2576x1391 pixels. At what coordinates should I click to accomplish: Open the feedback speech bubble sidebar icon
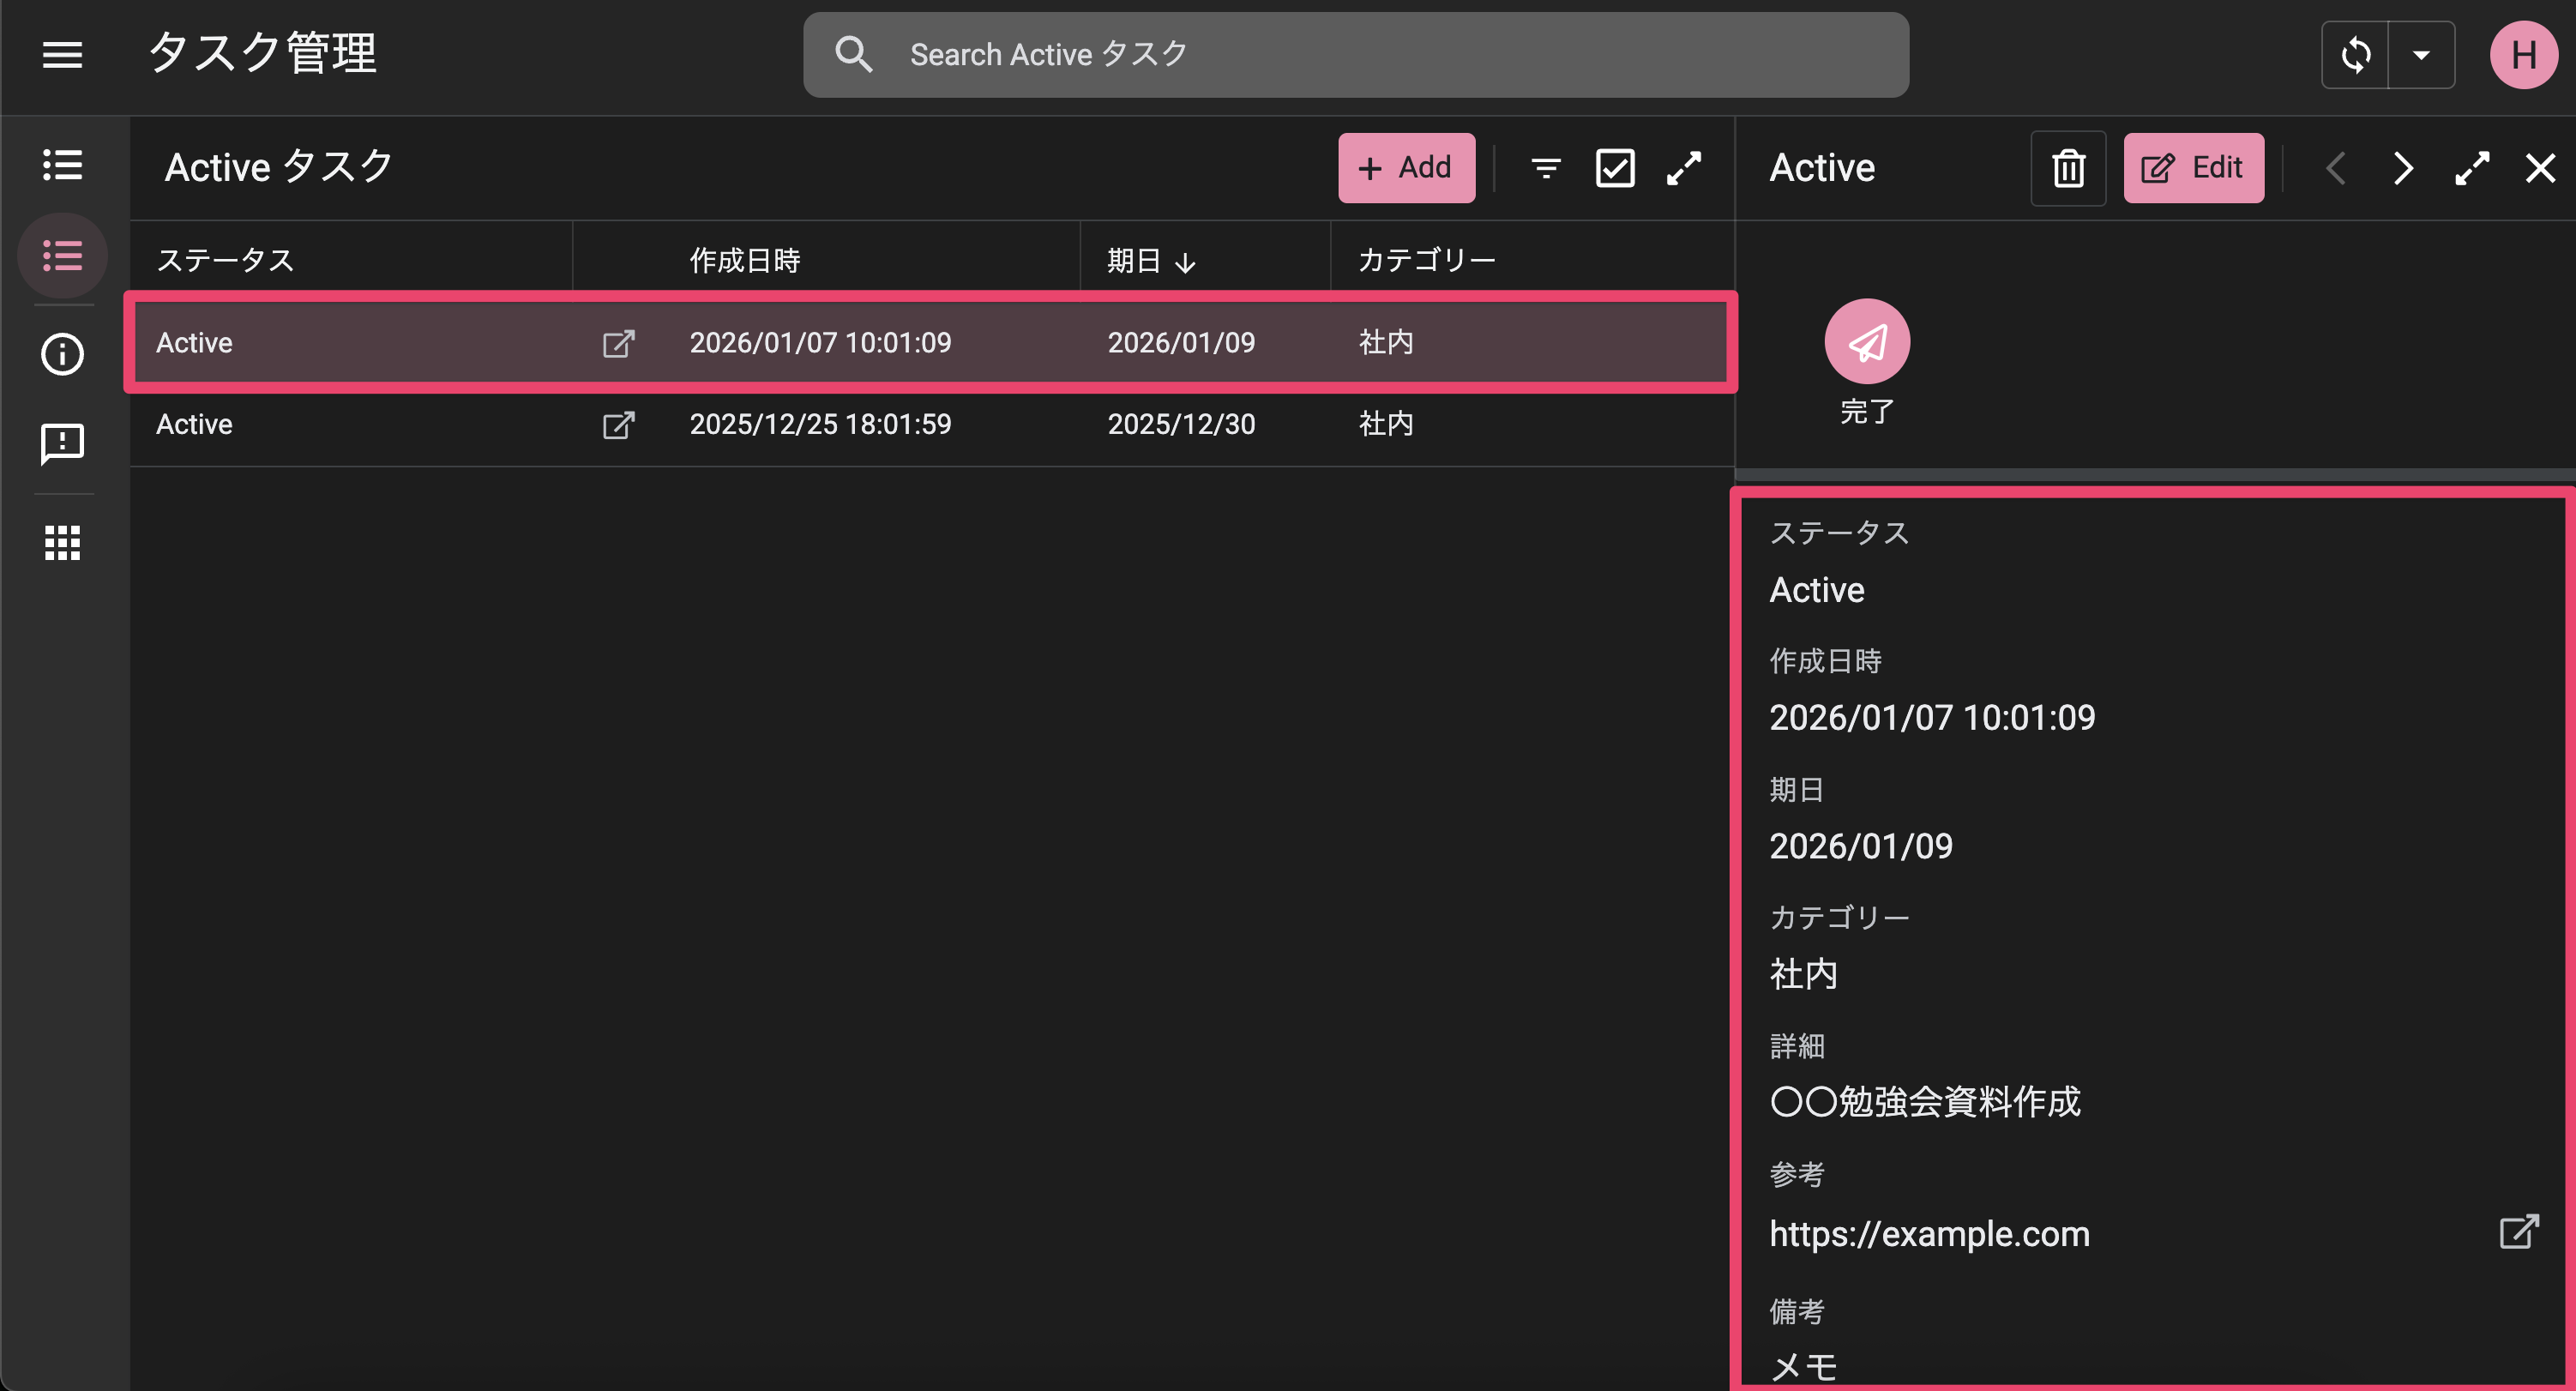coord(62,443)
